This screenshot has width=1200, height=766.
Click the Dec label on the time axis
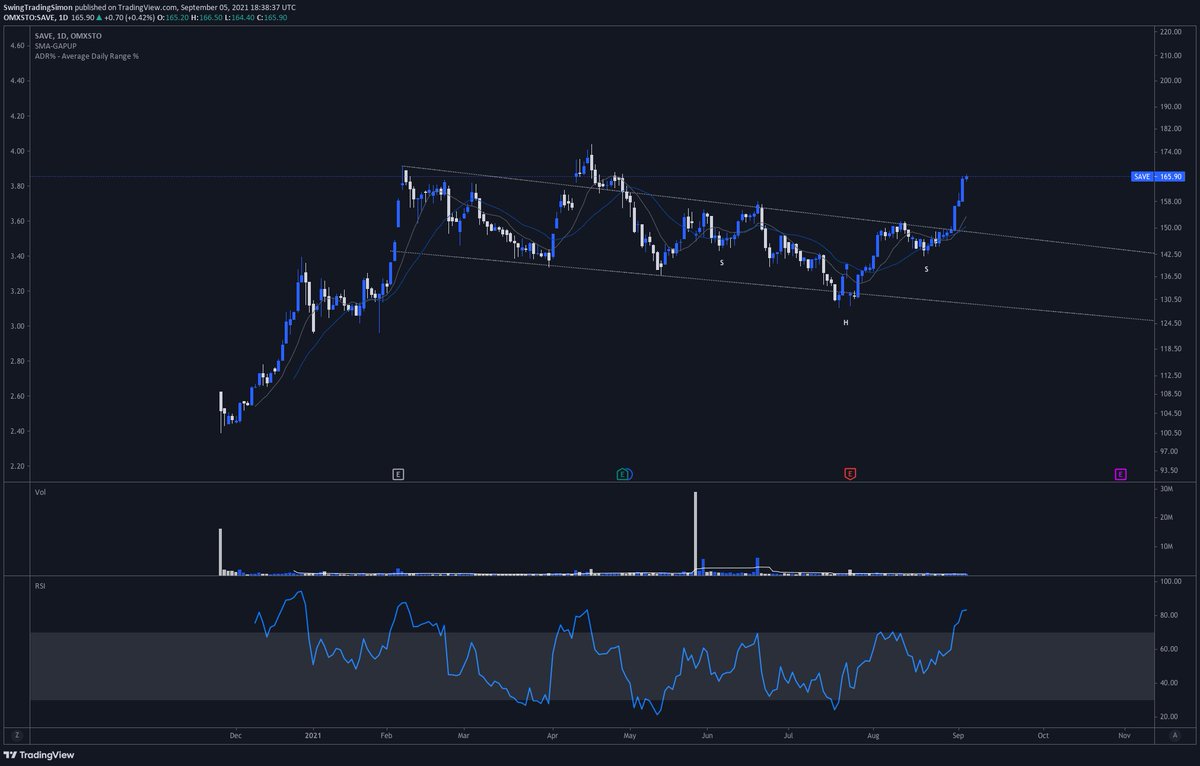[x=235, y=735]
